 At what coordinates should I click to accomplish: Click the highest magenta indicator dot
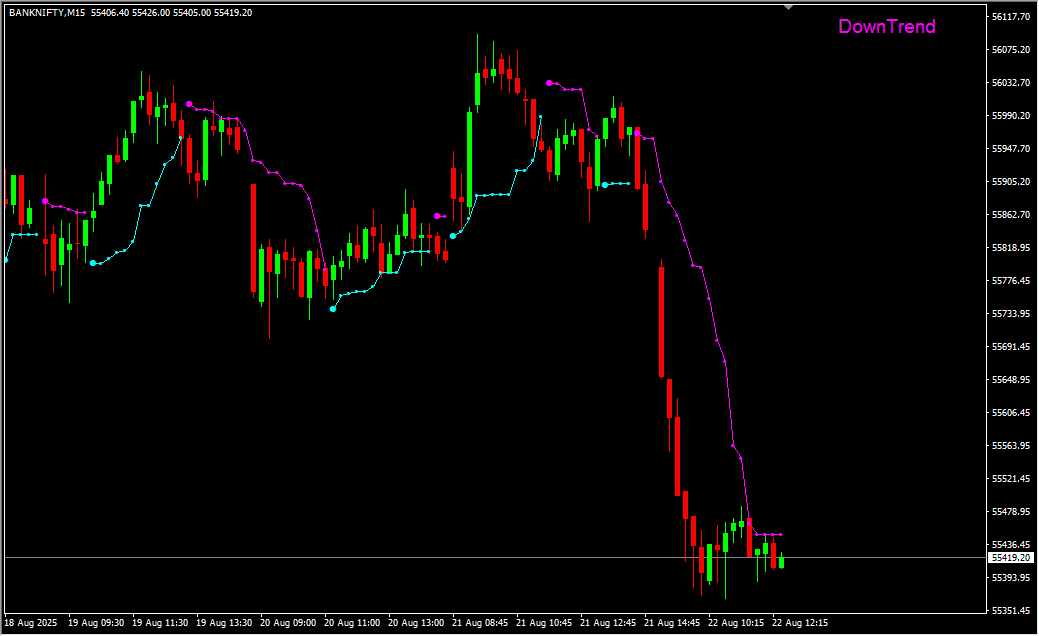point(549,83)
